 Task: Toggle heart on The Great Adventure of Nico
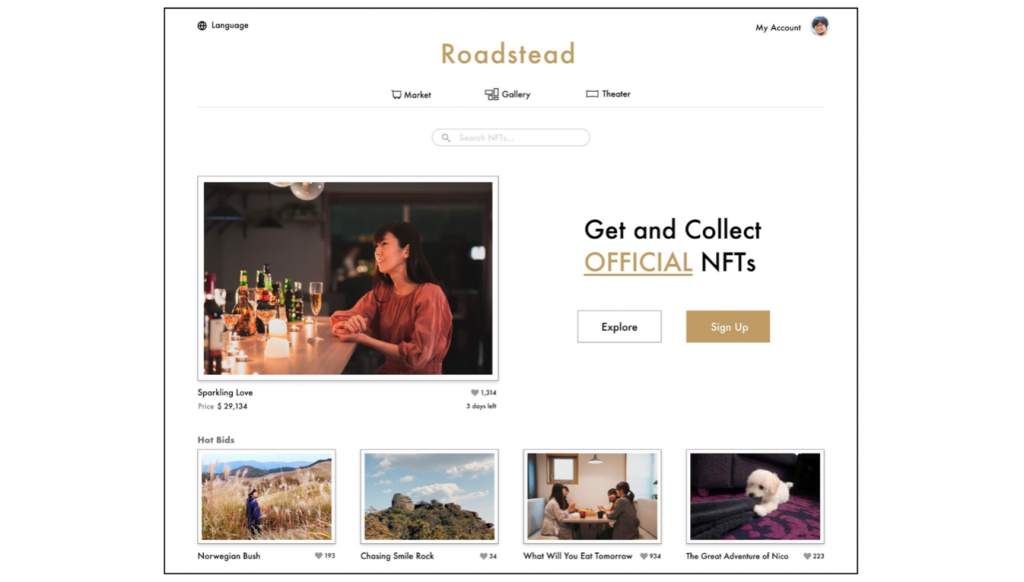pyautogui.click(x=807, y=557)
